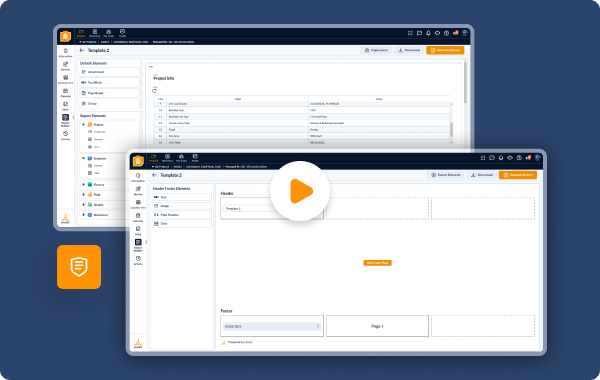600x380 pixels.
Task: Click the date field in the Footer
Action: coord(272,326)
